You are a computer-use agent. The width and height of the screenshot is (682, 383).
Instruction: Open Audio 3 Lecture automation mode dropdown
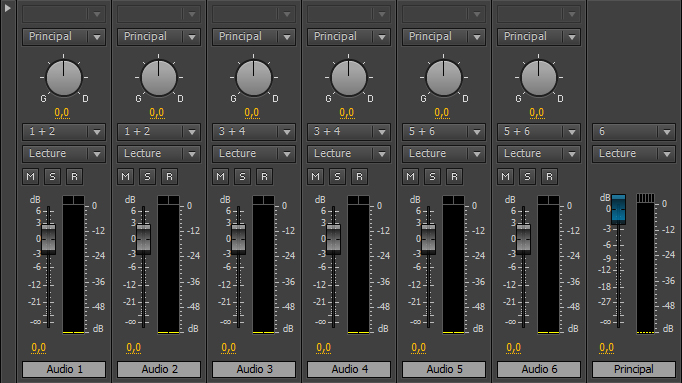[254, 154]
